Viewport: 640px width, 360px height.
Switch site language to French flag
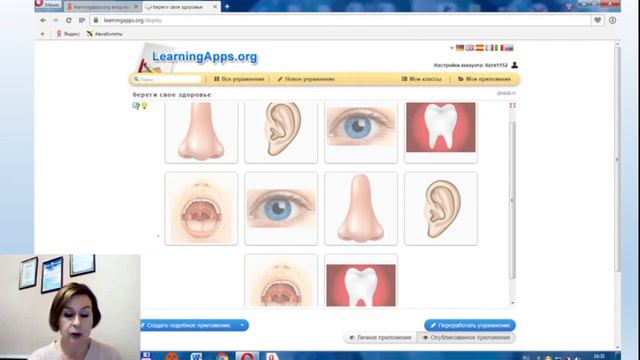coord(489,48)
